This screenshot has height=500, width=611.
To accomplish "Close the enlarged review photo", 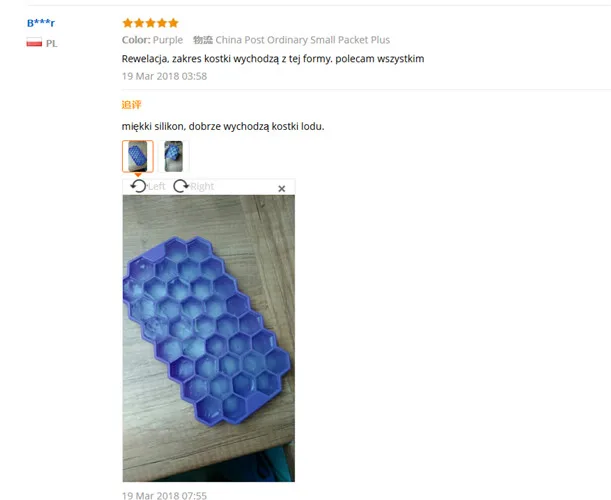I will click(282, 189).
